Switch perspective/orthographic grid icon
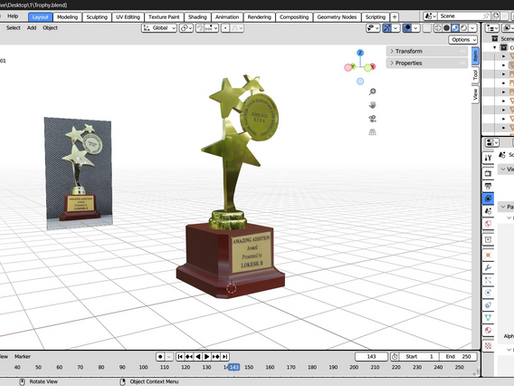The height and width of the screenshot is (386, 514). pyautogui.click(x=372, y=132)
